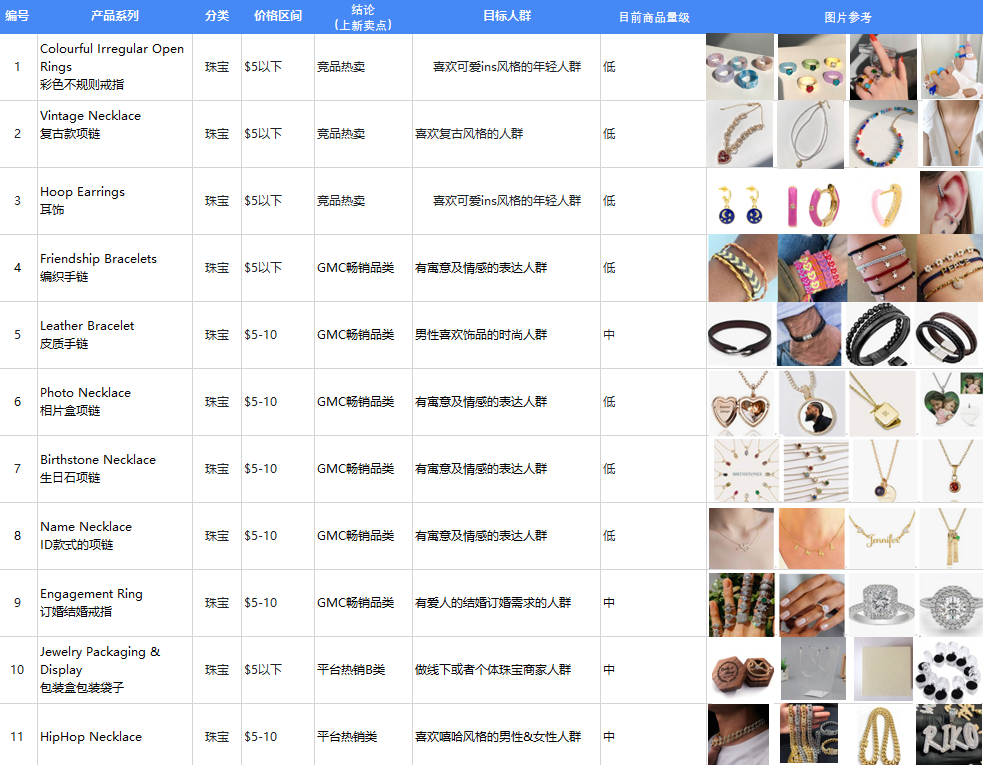Open the pink heart woven bracelets image
Image resolution: width=983 pixels, height=765 pixels.
[x=812, y=268]
